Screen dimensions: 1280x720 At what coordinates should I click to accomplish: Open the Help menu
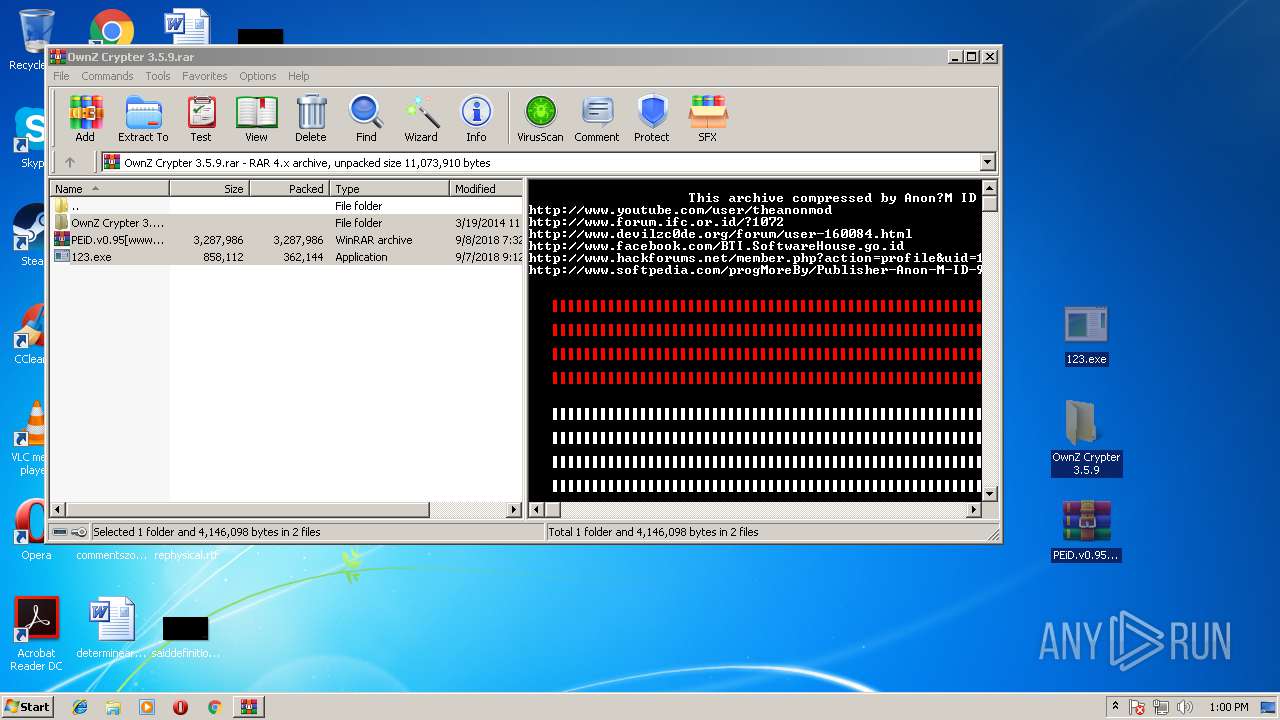[298, 76]
